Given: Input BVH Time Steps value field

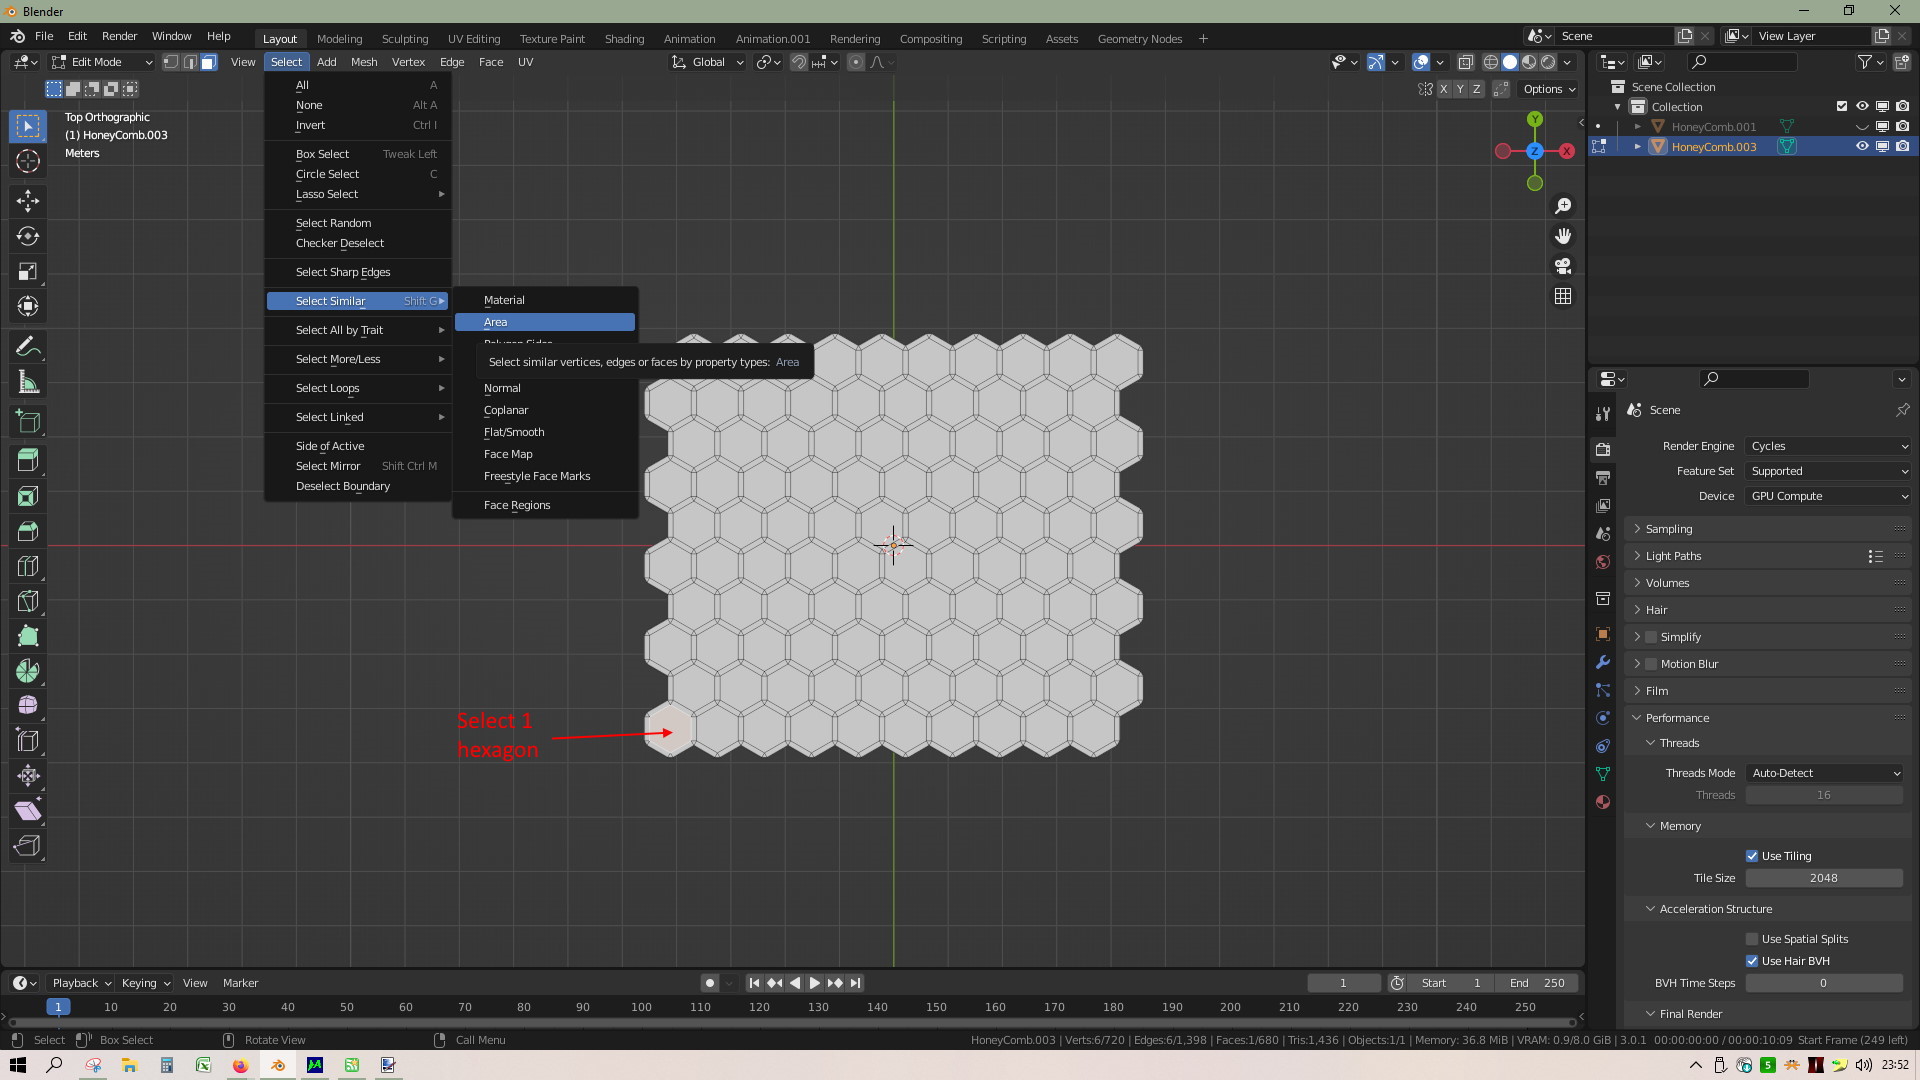Looking at the screenshot, I should pos(1824,982).
